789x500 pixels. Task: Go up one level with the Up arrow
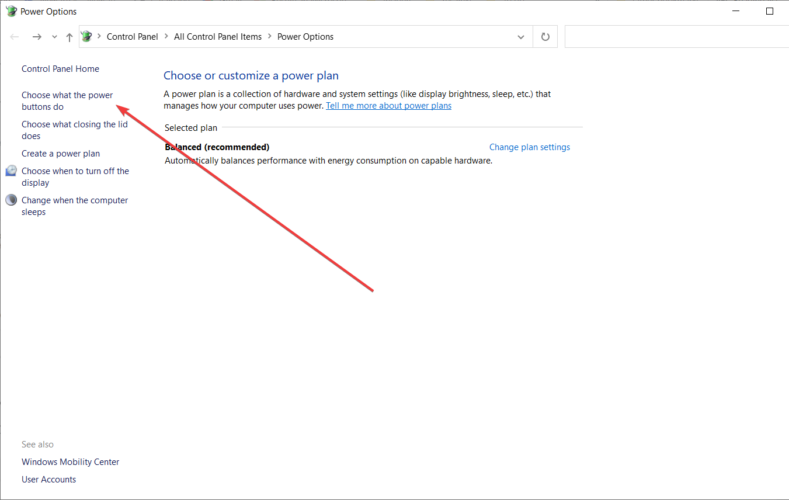(x=69, y=37)
